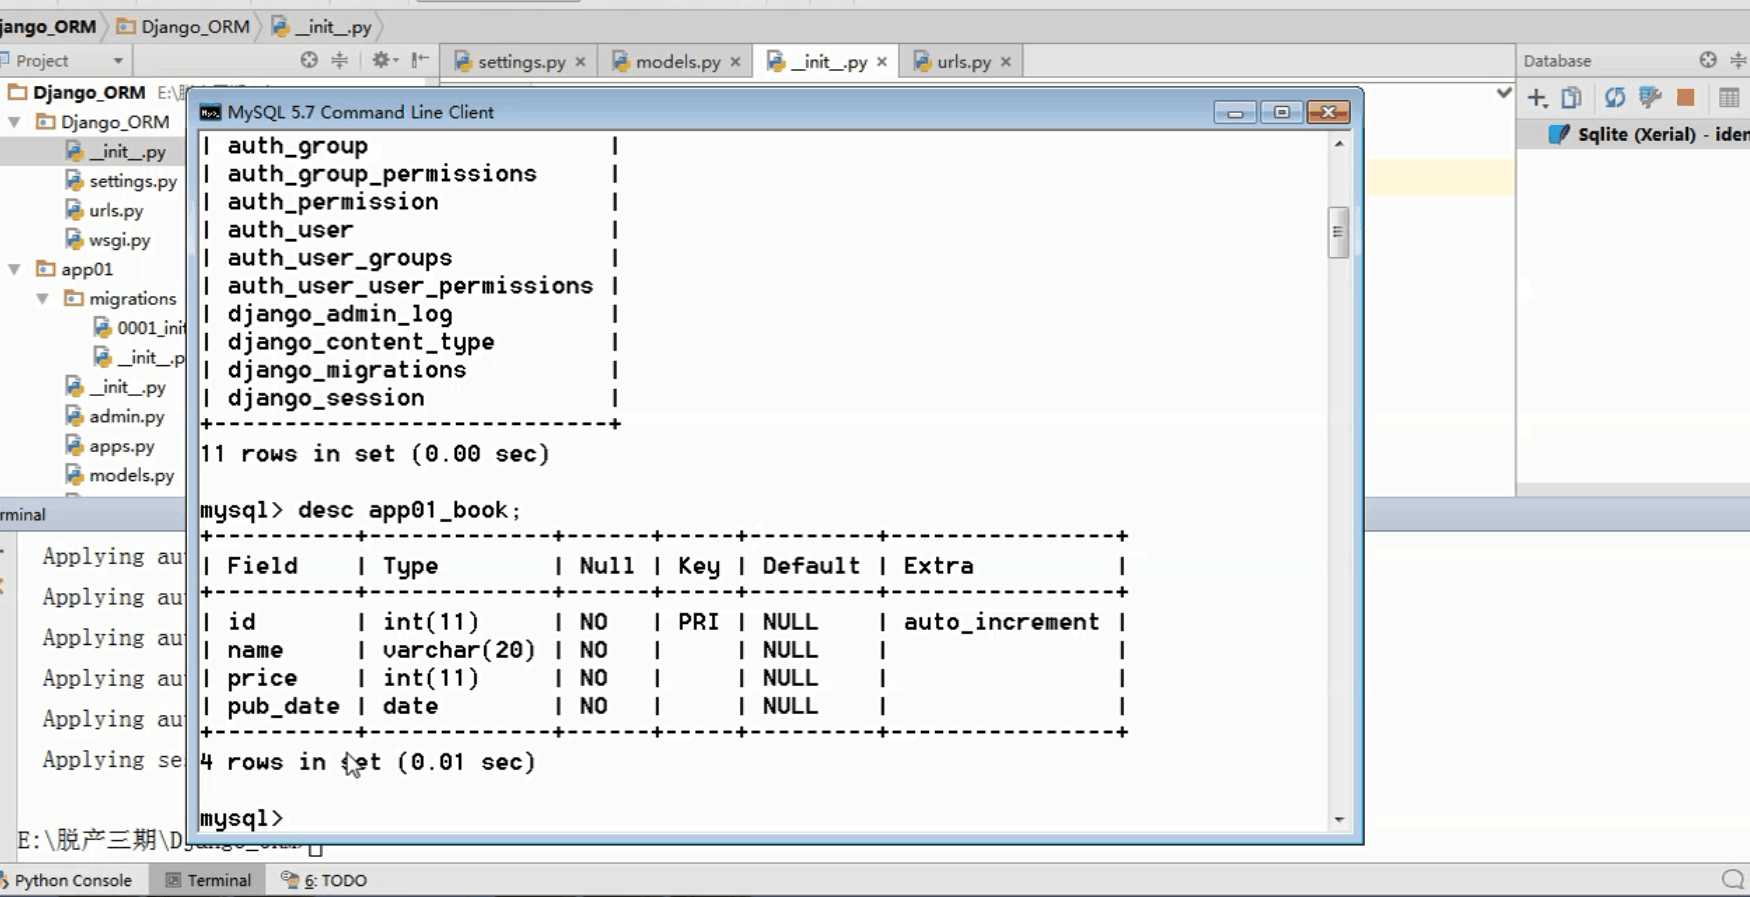This screenshot has height=897, width=1750.
Task: Click 'varchar(20)' type in desc output
Action: (x=459, y=650)
